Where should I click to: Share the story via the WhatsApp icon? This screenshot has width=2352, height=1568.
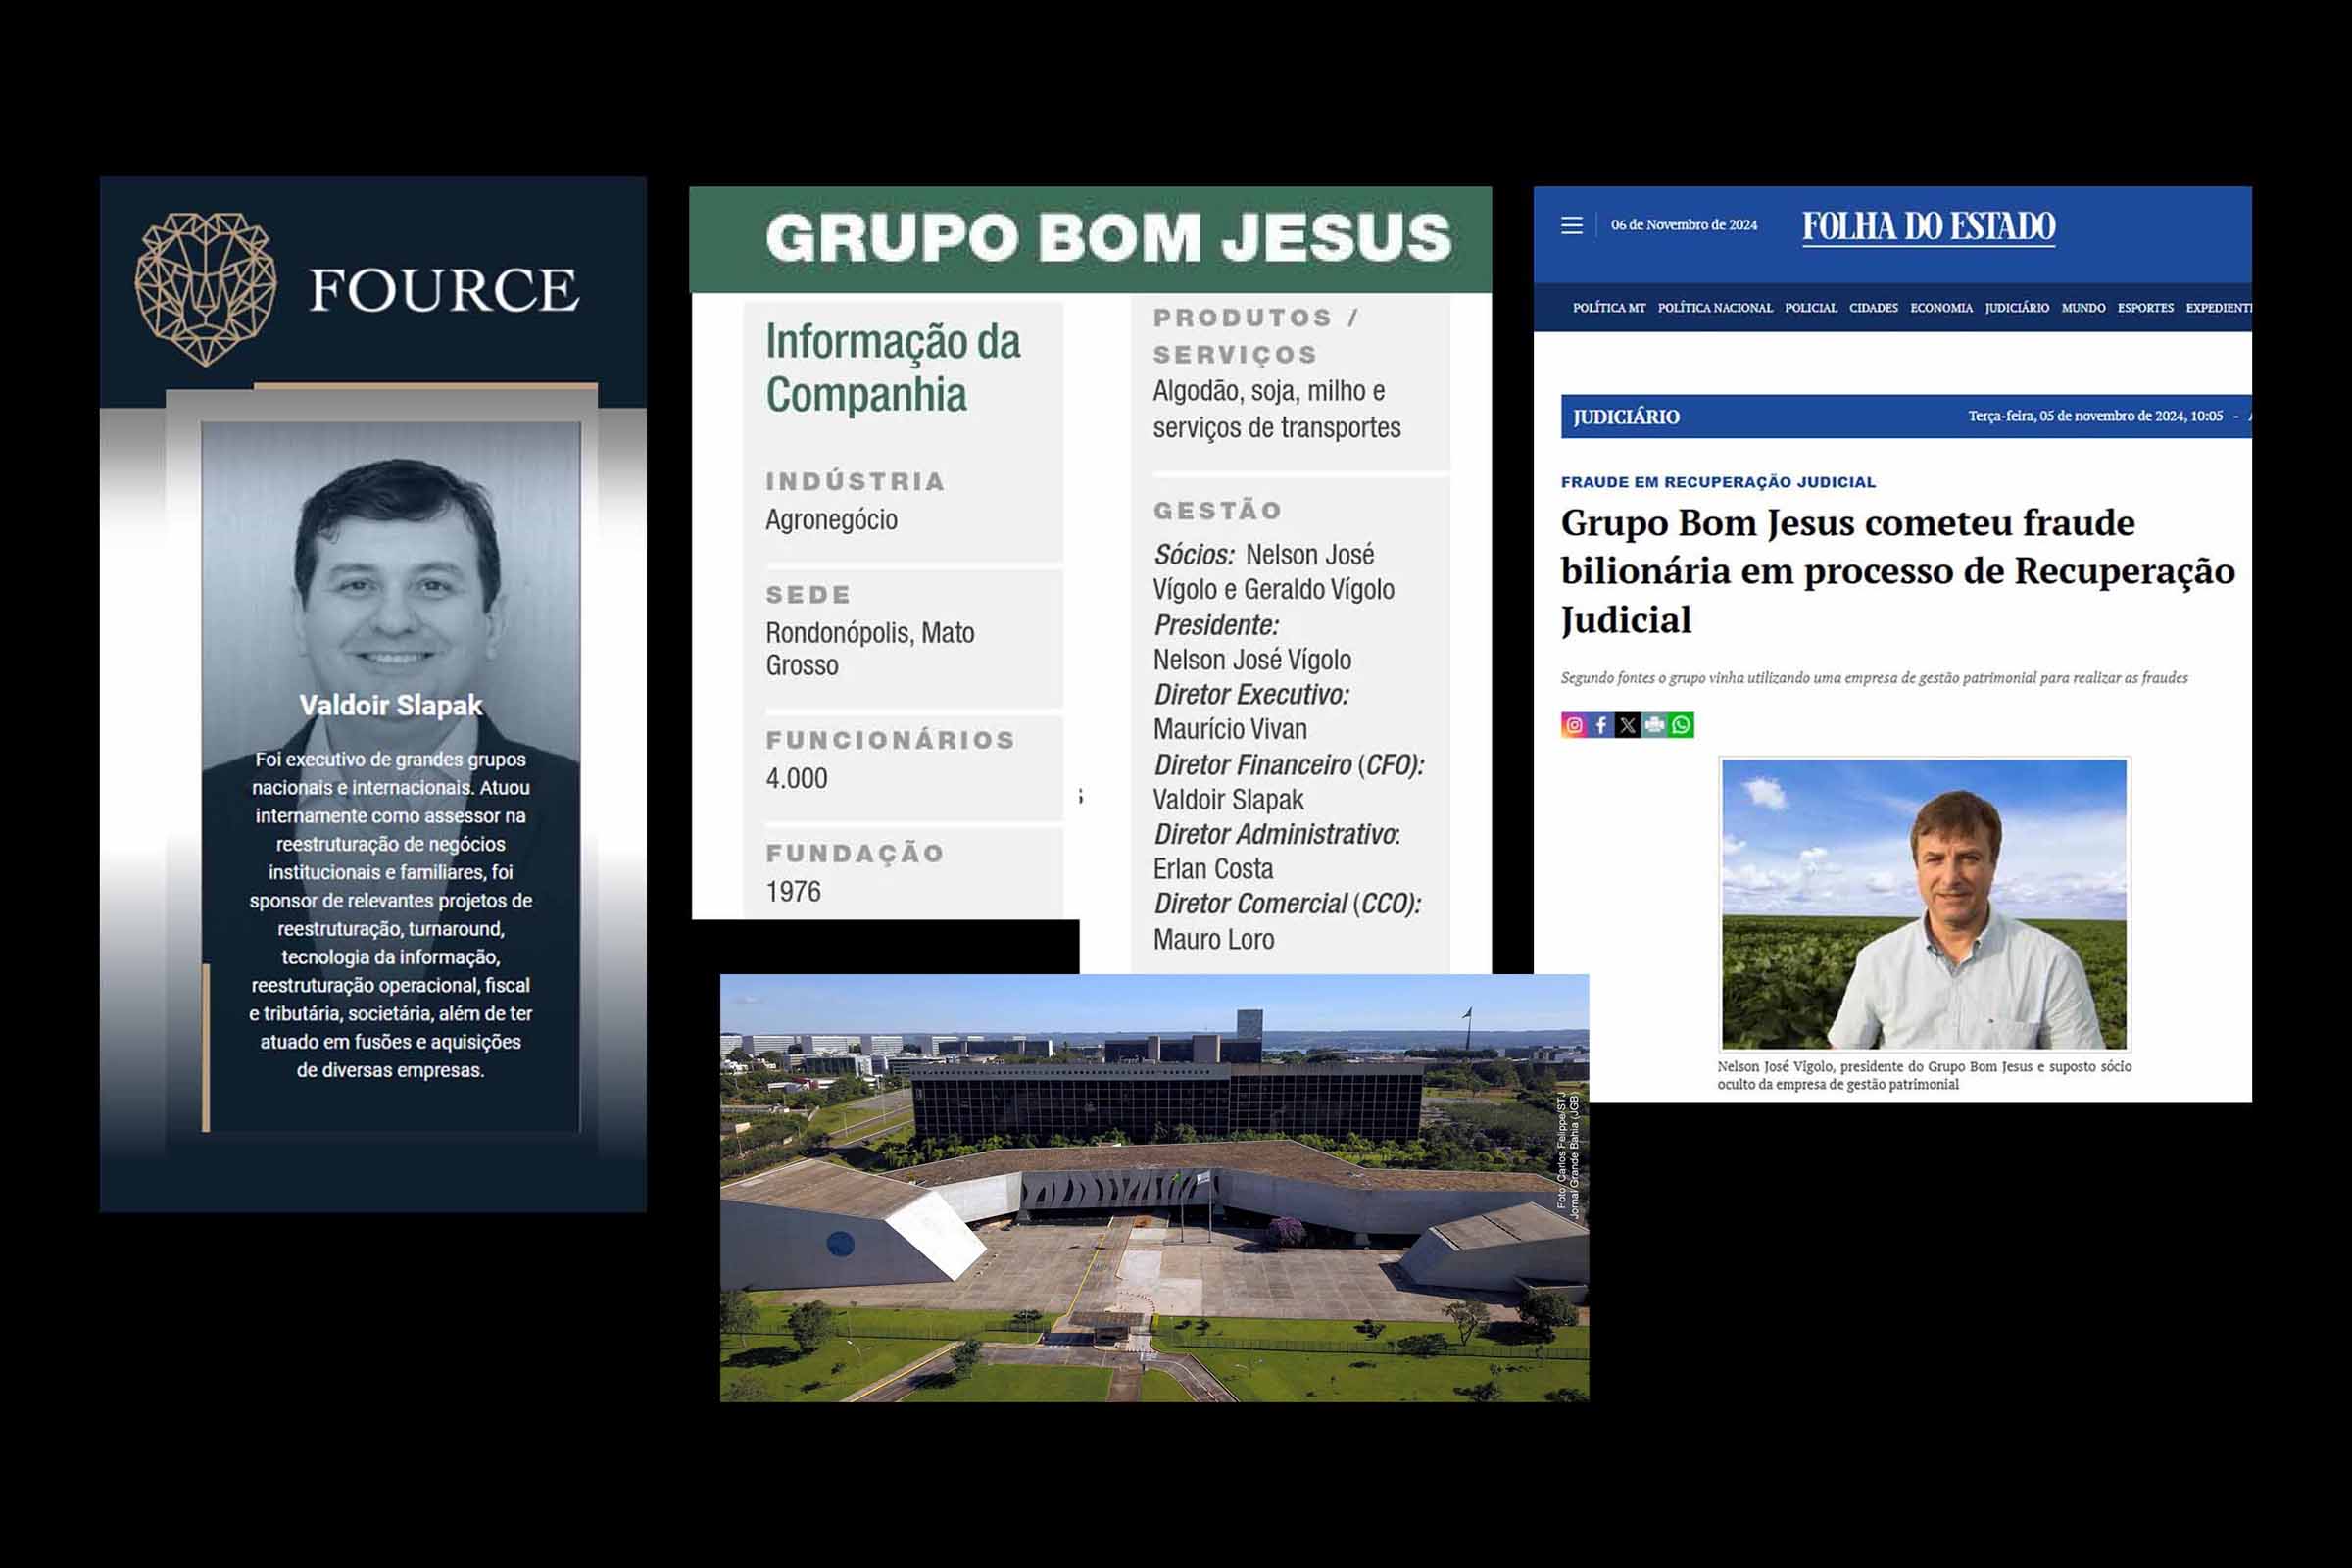coord(1682,725)
